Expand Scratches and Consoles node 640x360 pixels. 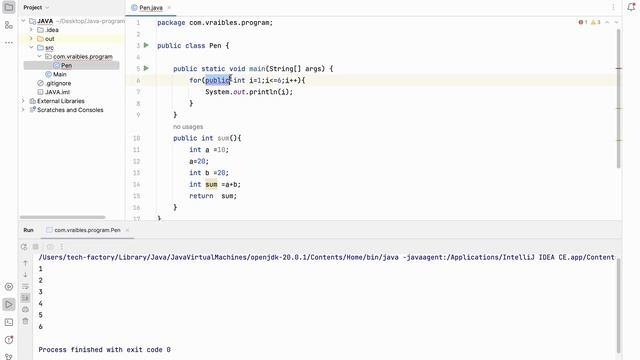[x=23, y=110]
